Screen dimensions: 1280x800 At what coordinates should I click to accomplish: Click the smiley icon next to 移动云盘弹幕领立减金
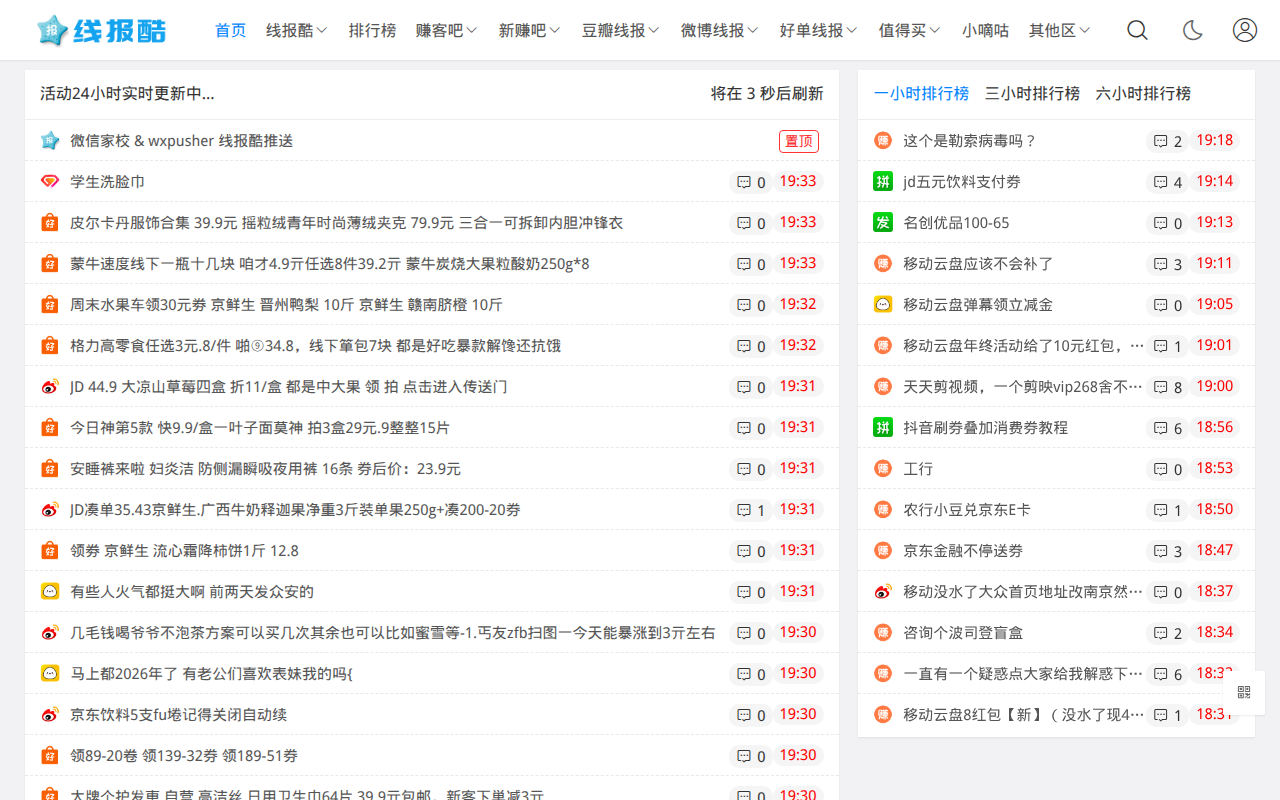882,304
